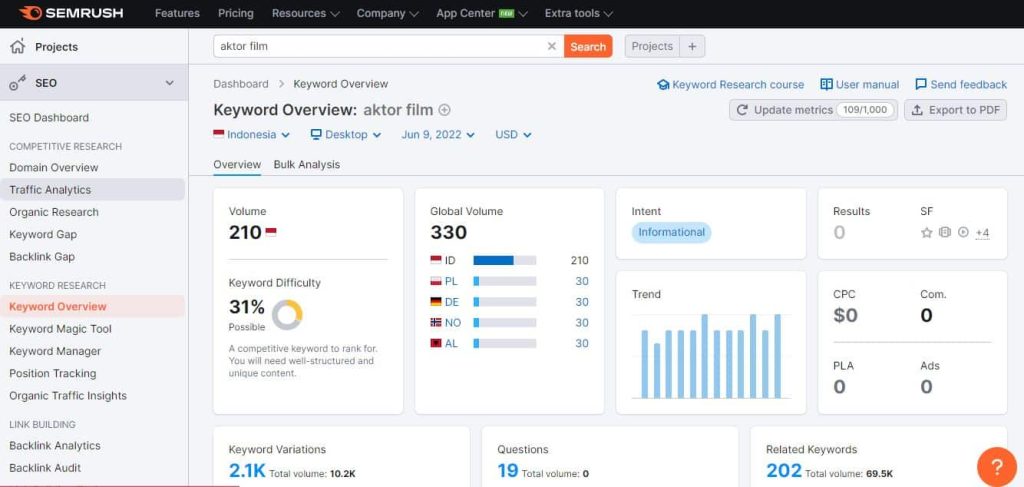Open Position Tracking in sidebar
Viewport: 1024px width, 487px height.
pos(53,373)
